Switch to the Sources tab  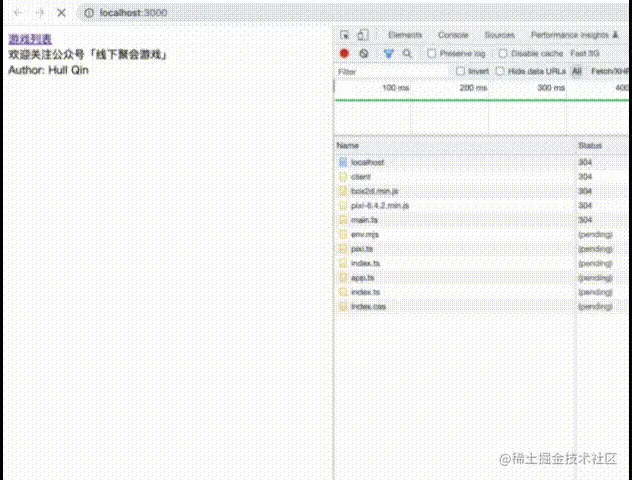point(499,35)
